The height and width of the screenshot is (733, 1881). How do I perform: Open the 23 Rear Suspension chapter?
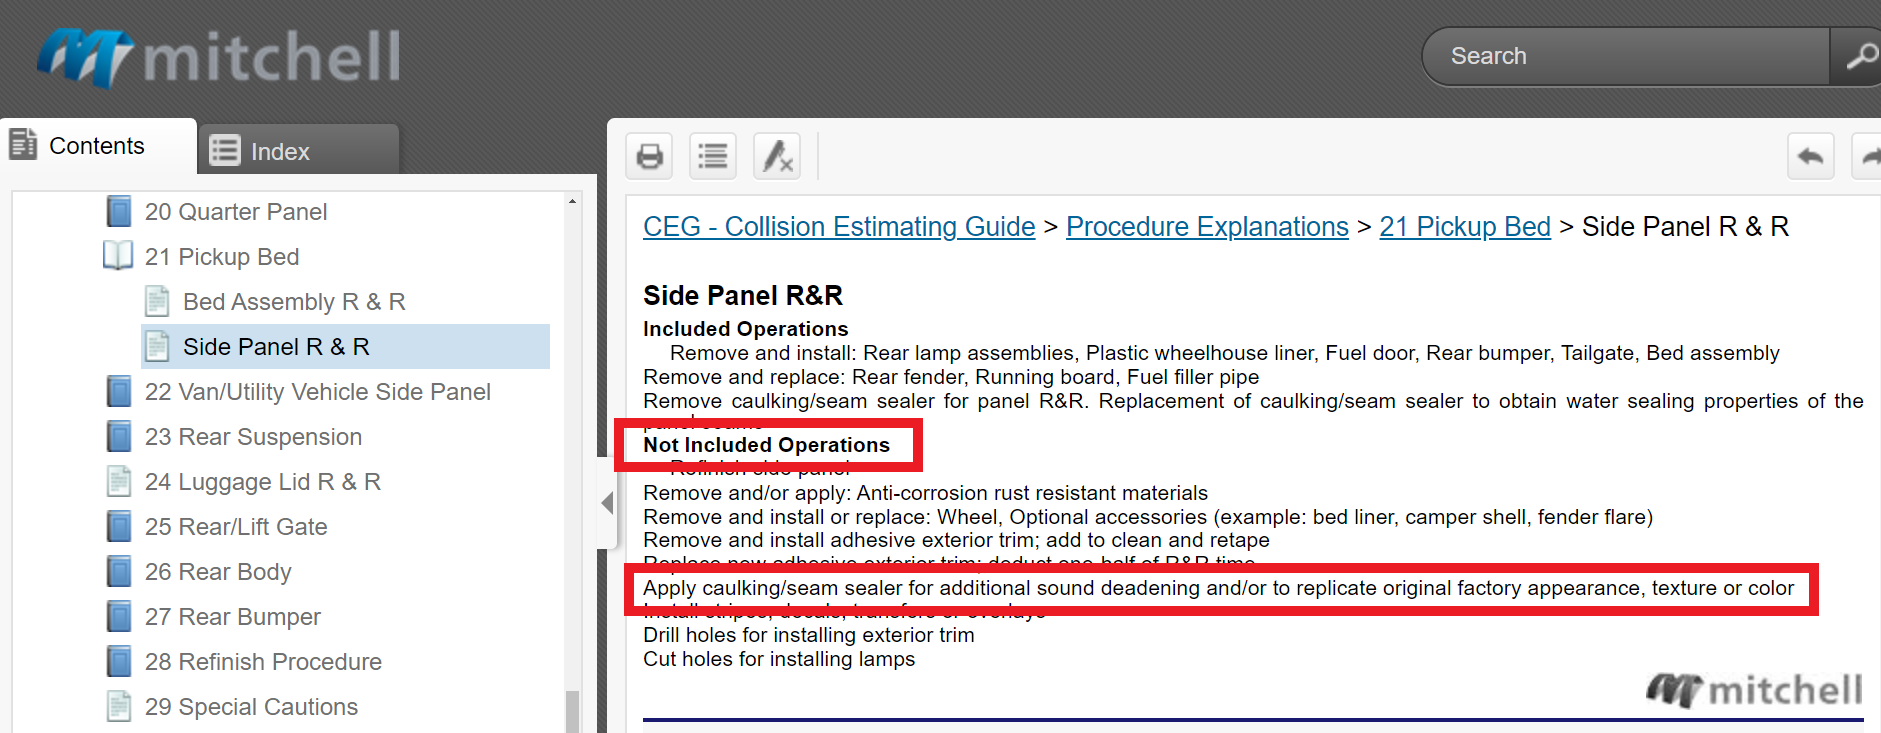coord(253,437)
